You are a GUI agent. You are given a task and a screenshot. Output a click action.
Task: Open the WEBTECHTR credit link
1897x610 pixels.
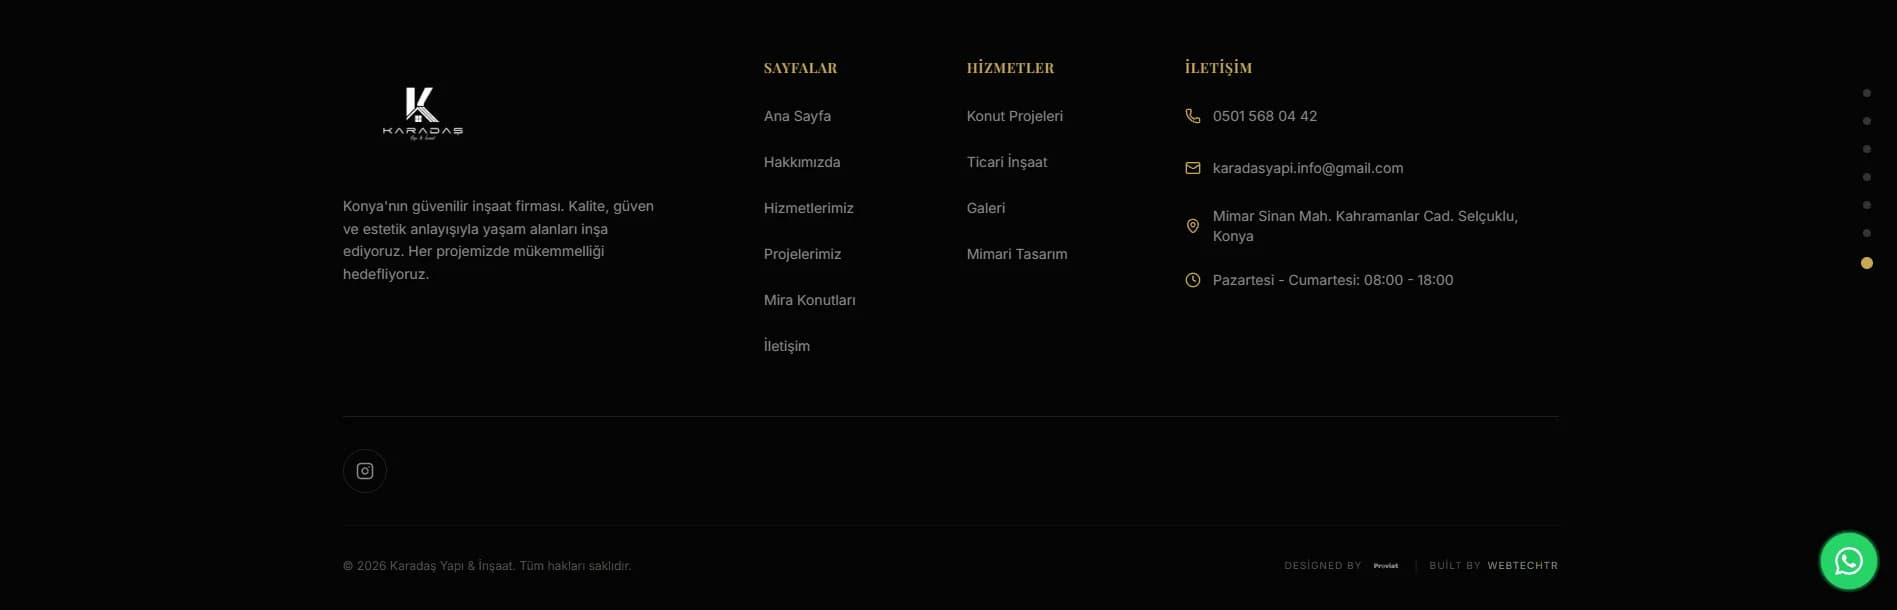pos(1522,566)
